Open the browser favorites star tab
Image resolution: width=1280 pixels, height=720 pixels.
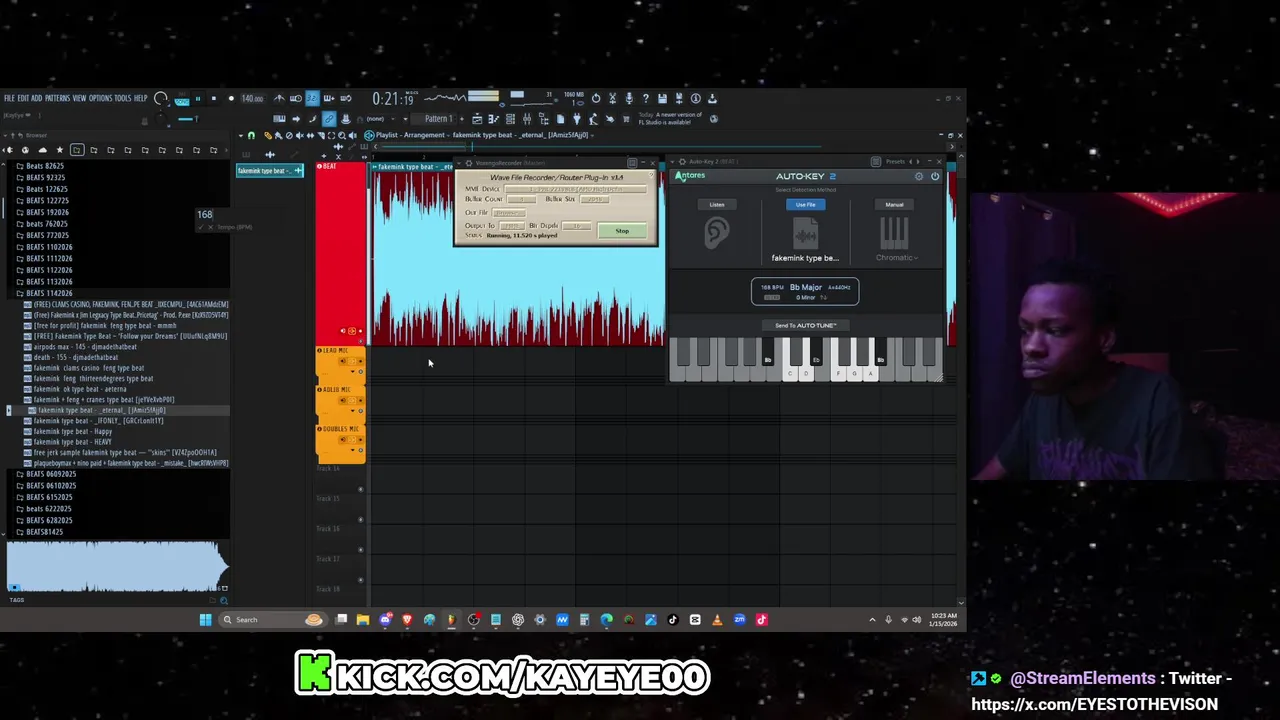pyautogui.click(x=60, y=150)
